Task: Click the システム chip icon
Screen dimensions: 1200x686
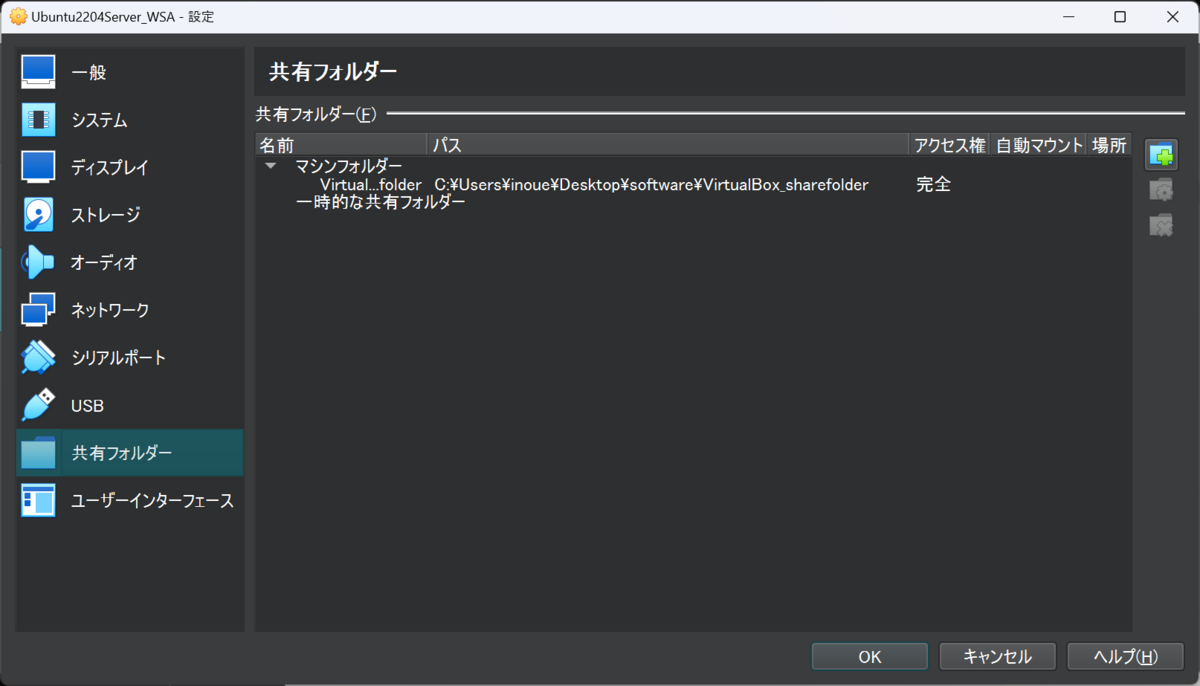Action: coord(38,120)
